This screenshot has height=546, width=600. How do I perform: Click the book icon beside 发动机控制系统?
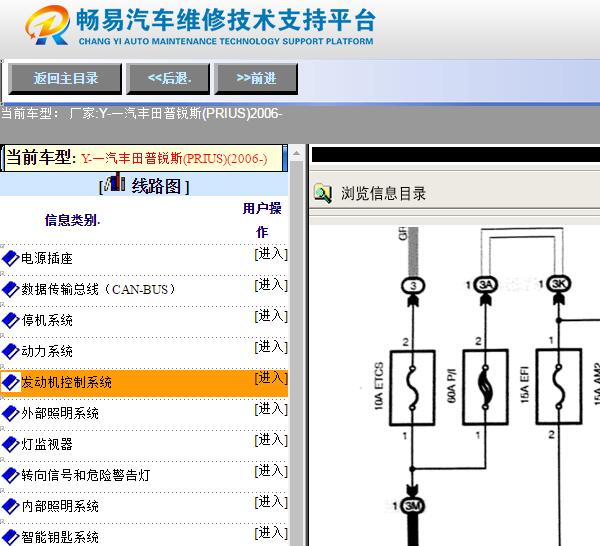[10, 382]
